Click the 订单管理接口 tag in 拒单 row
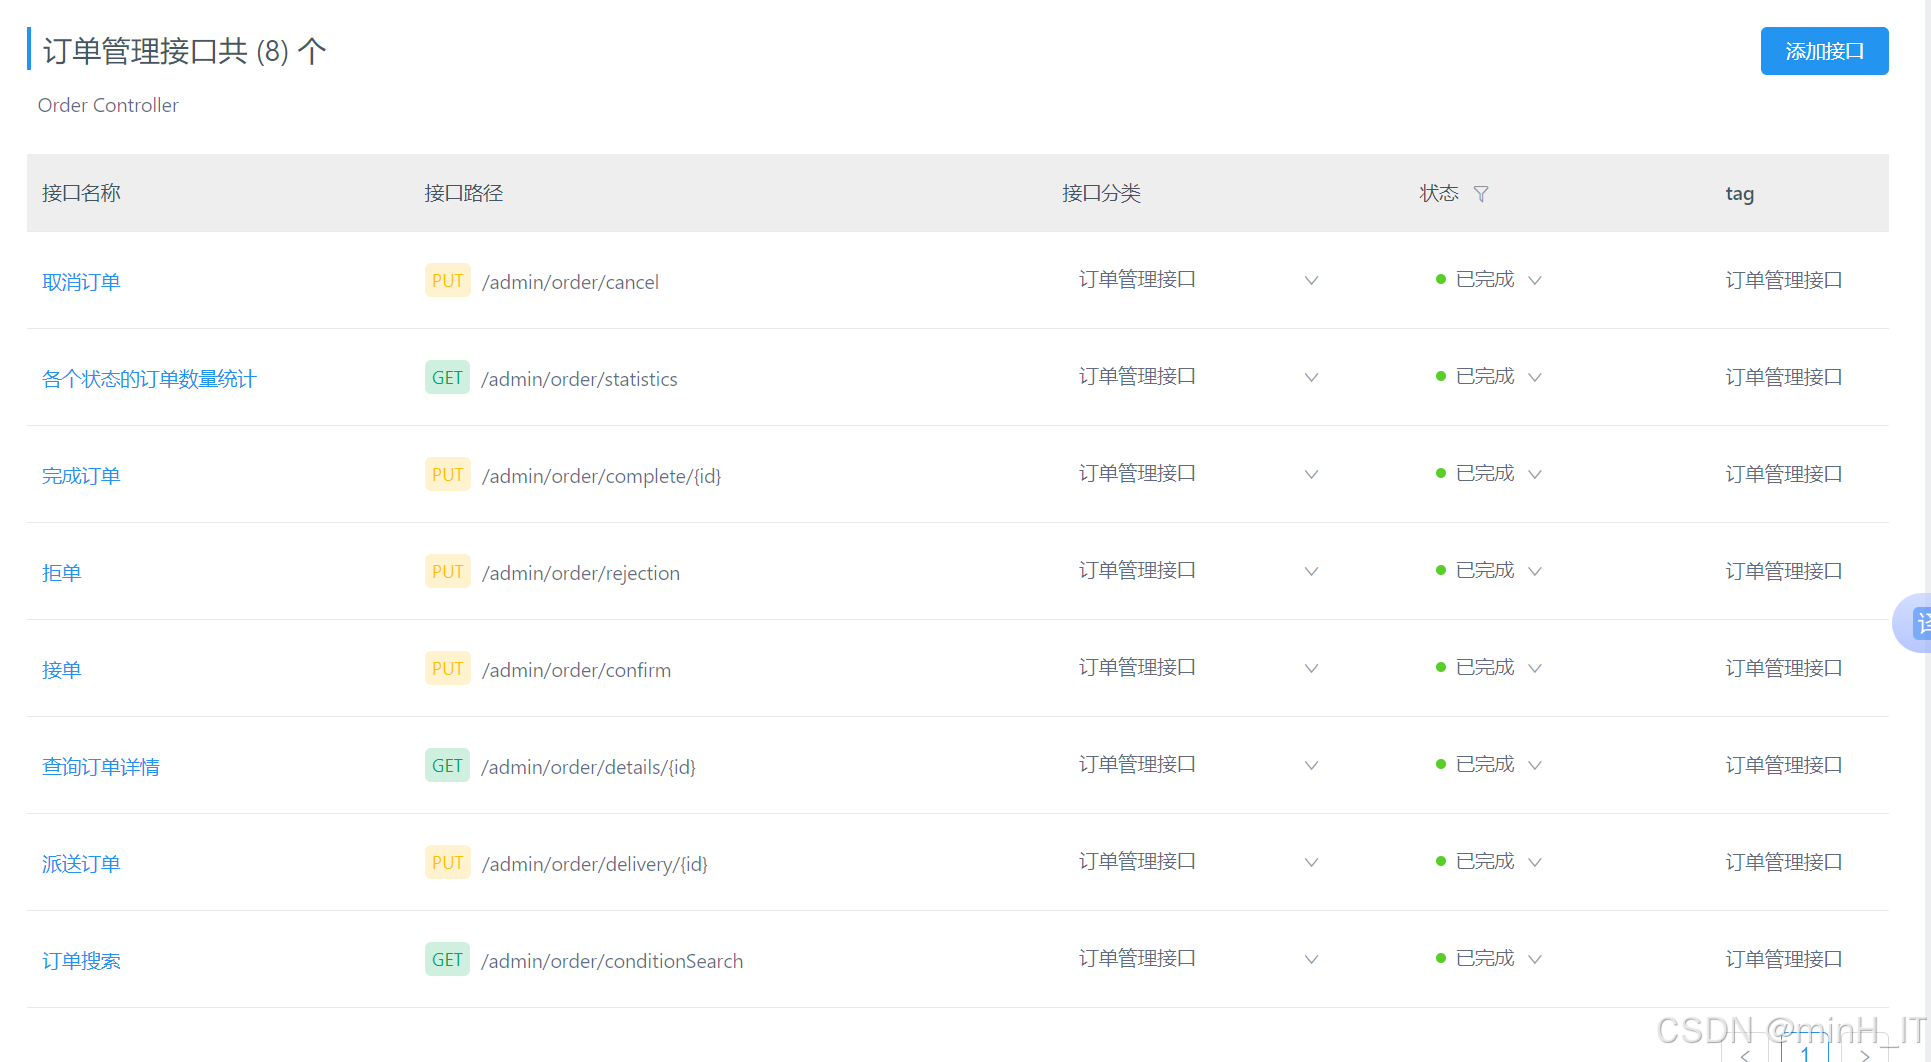 coord(1783,571)
